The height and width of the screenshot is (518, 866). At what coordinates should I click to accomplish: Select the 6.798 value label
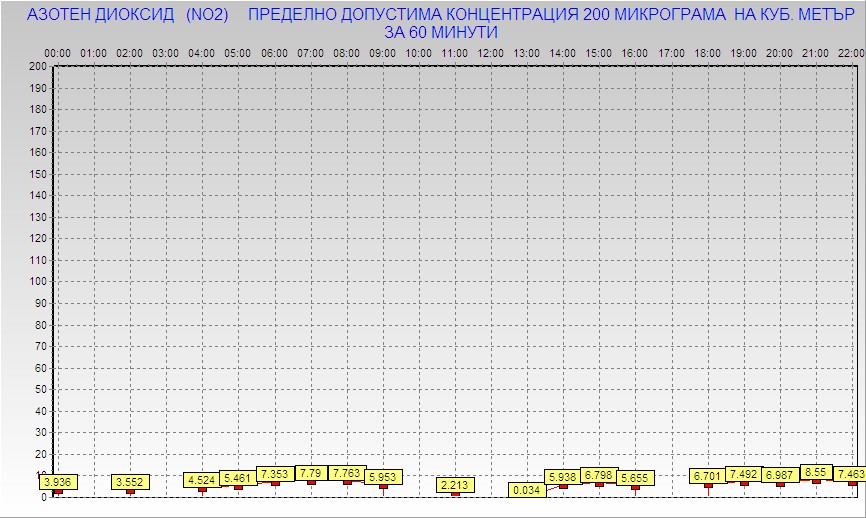point(599,475)
